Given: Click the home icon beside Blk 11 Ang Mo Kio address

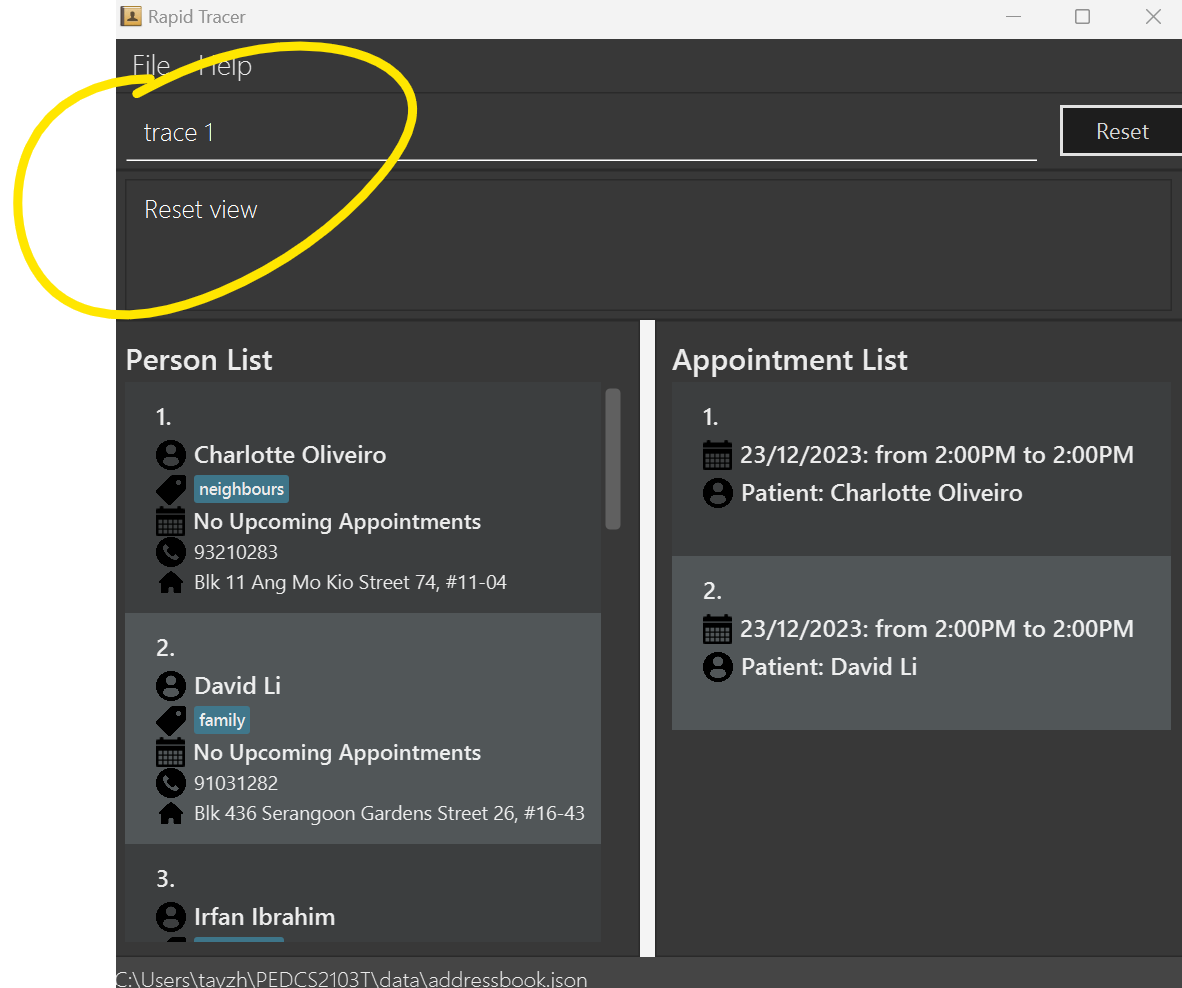Looking at the screenshot, I should click(171, 583).
